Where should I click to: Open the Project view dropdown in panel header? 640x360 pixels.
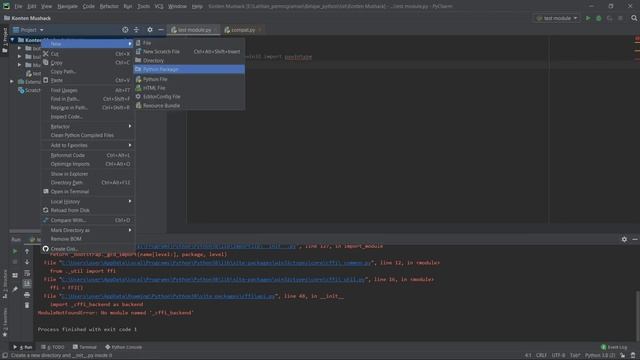28,30
